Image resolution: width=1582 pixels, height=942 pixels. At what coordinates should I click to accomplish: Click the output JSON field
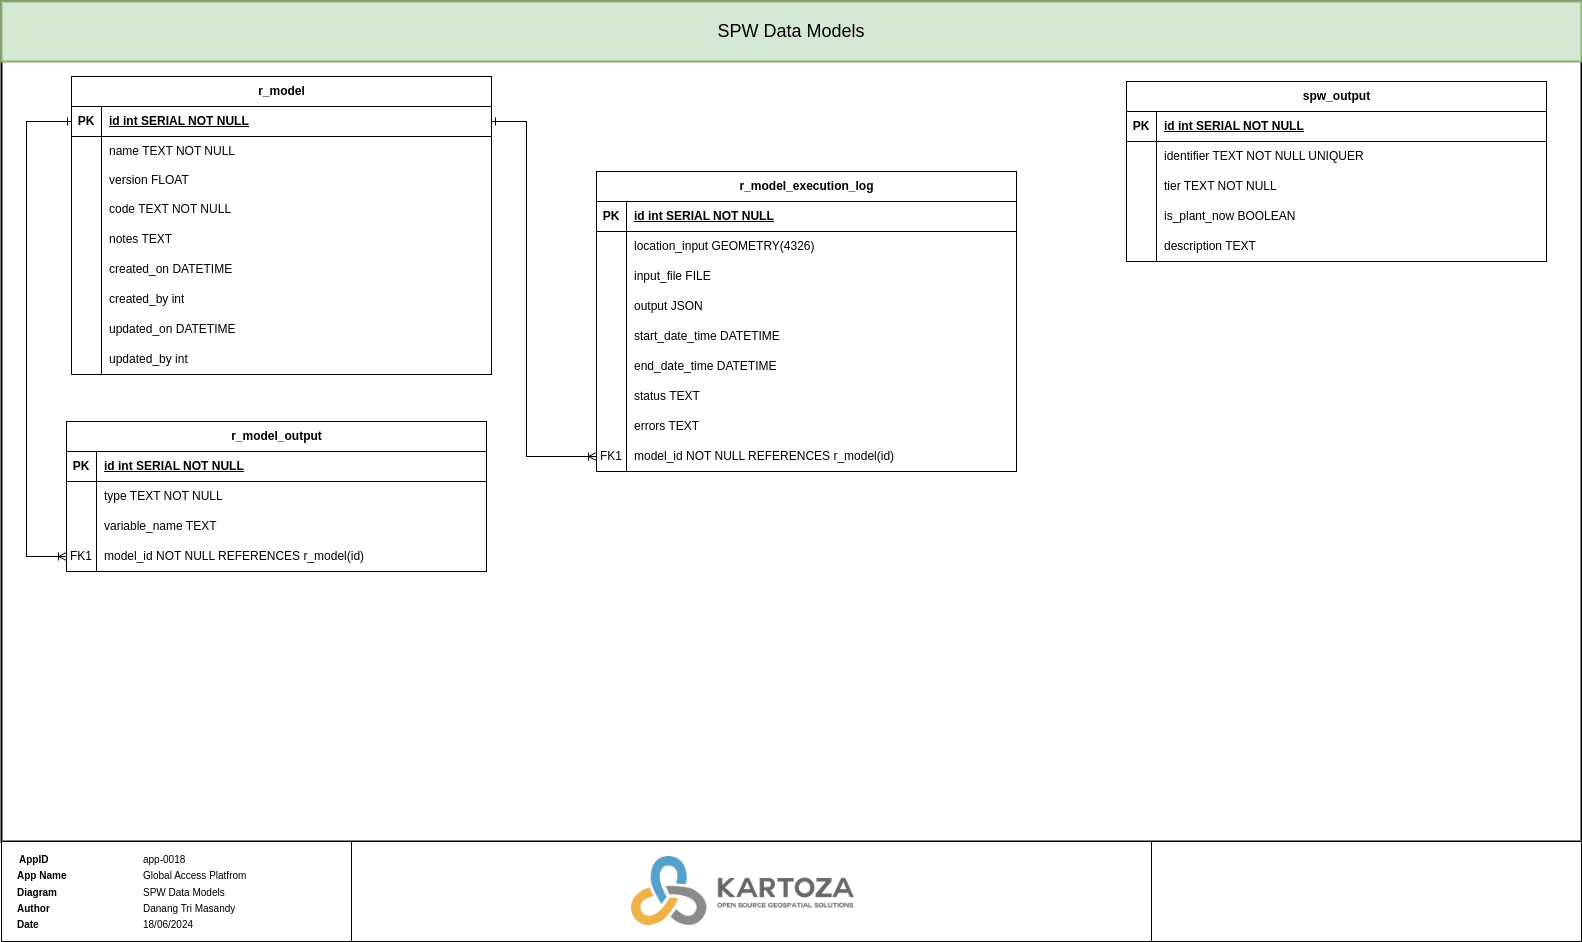(821, 306)
